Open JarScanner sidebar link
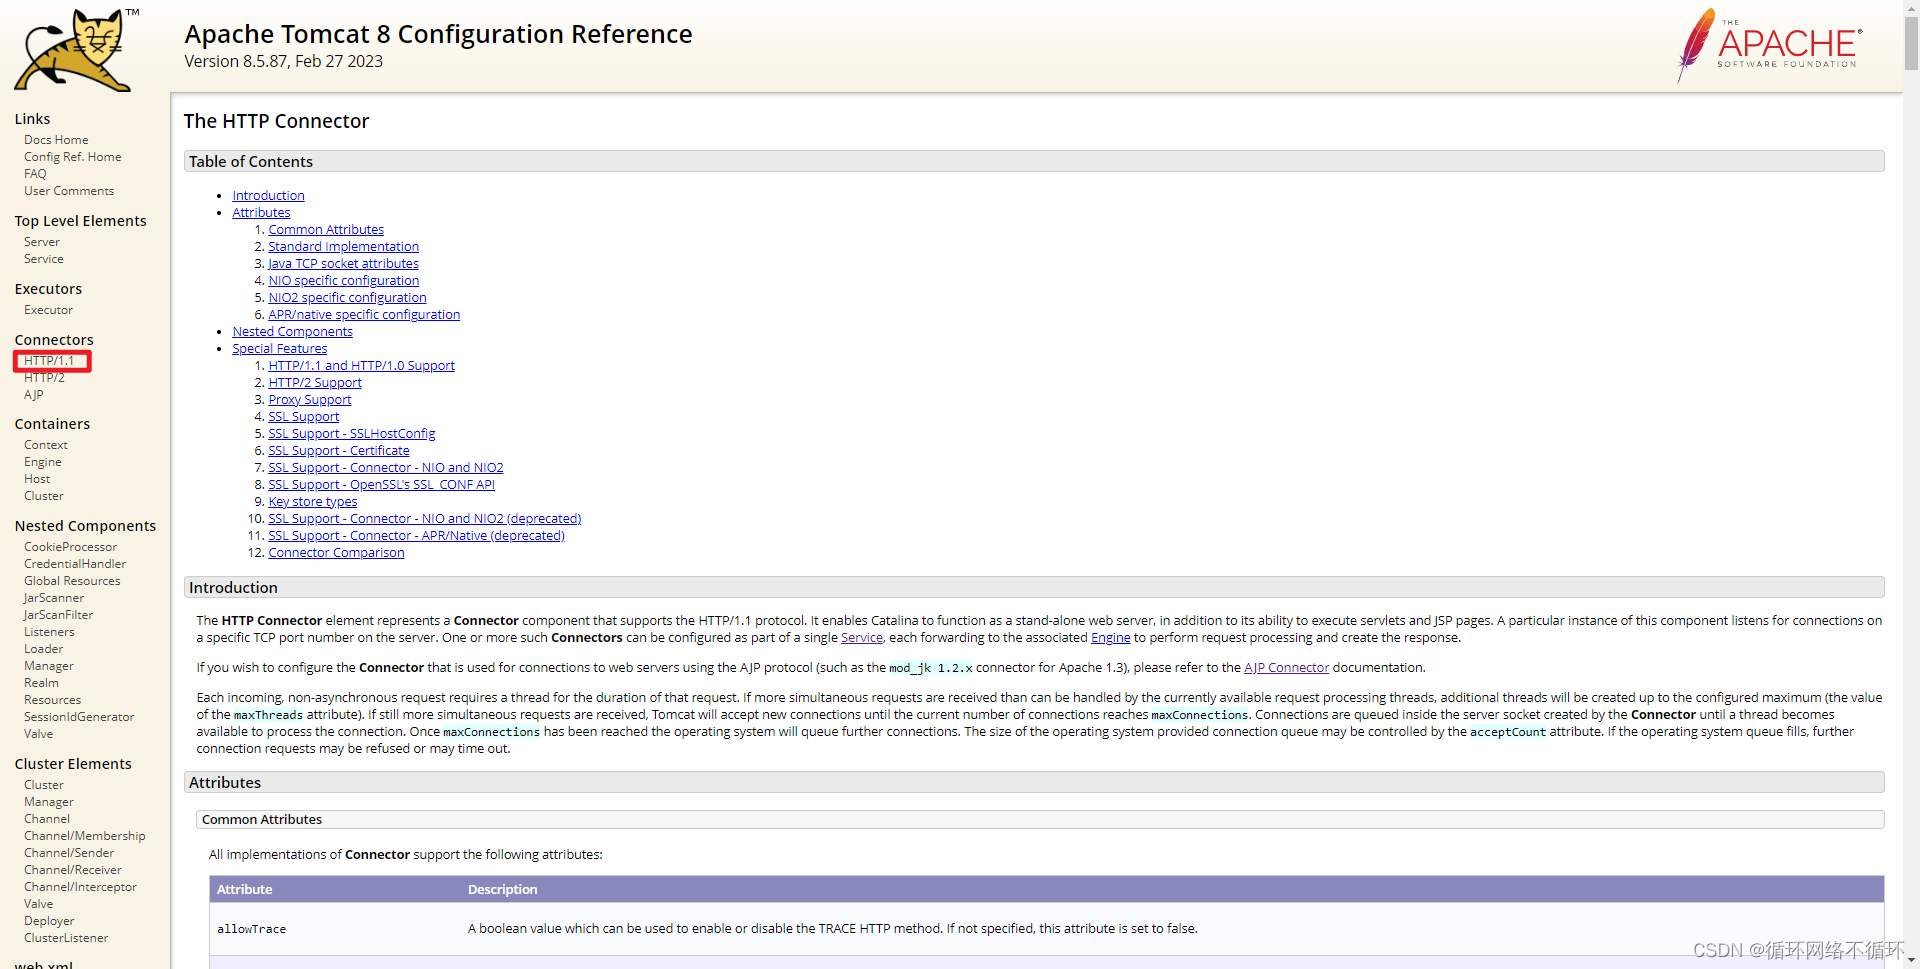1920x969 pixels. 54,598
